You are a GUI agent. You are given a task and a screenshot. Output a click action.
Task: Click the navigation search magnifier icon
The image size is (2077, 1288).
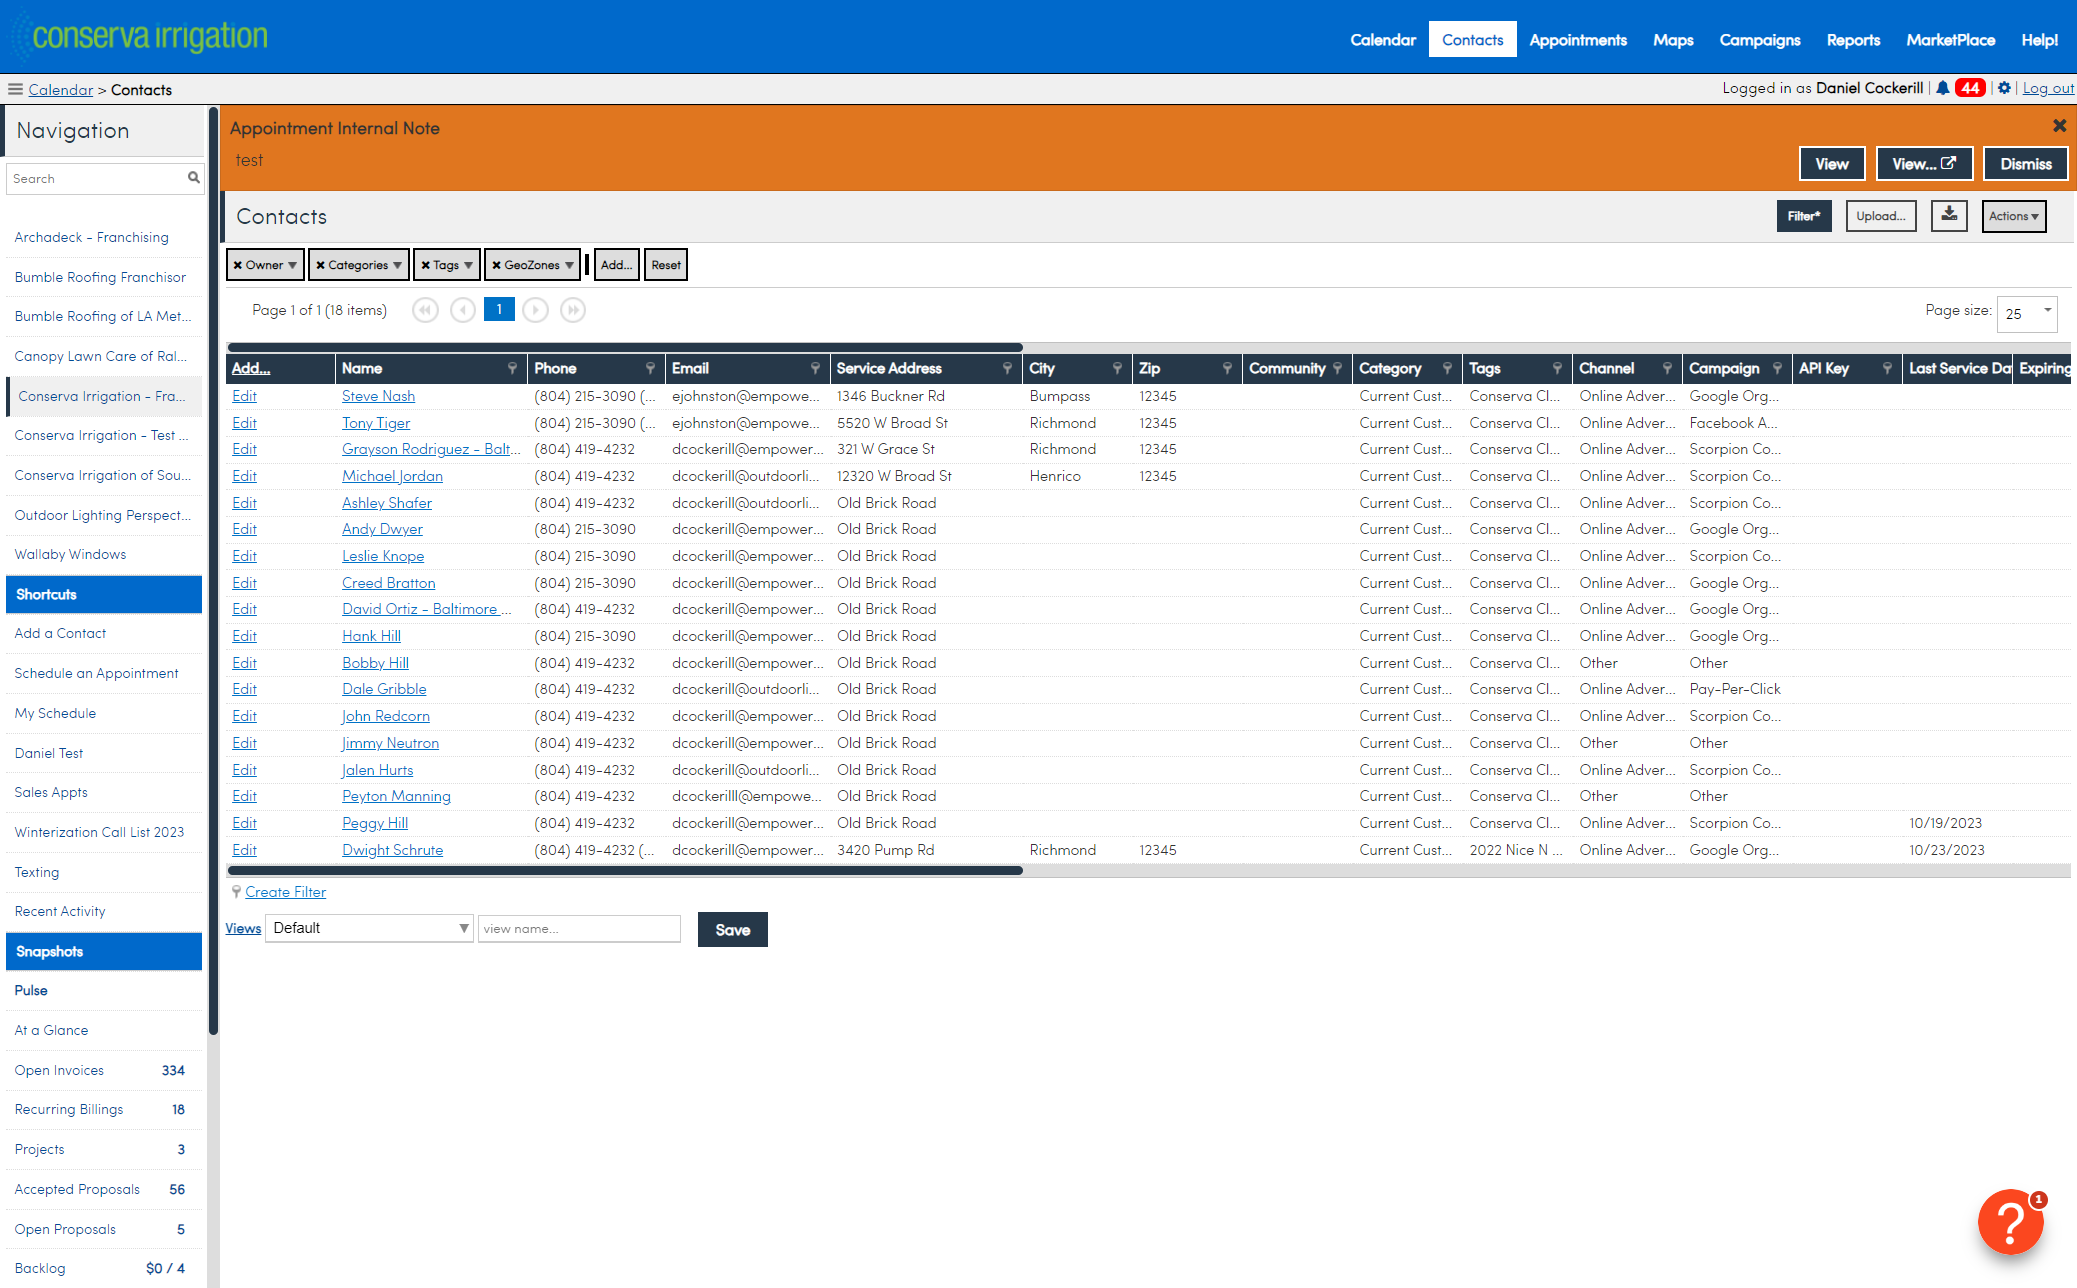194,178
